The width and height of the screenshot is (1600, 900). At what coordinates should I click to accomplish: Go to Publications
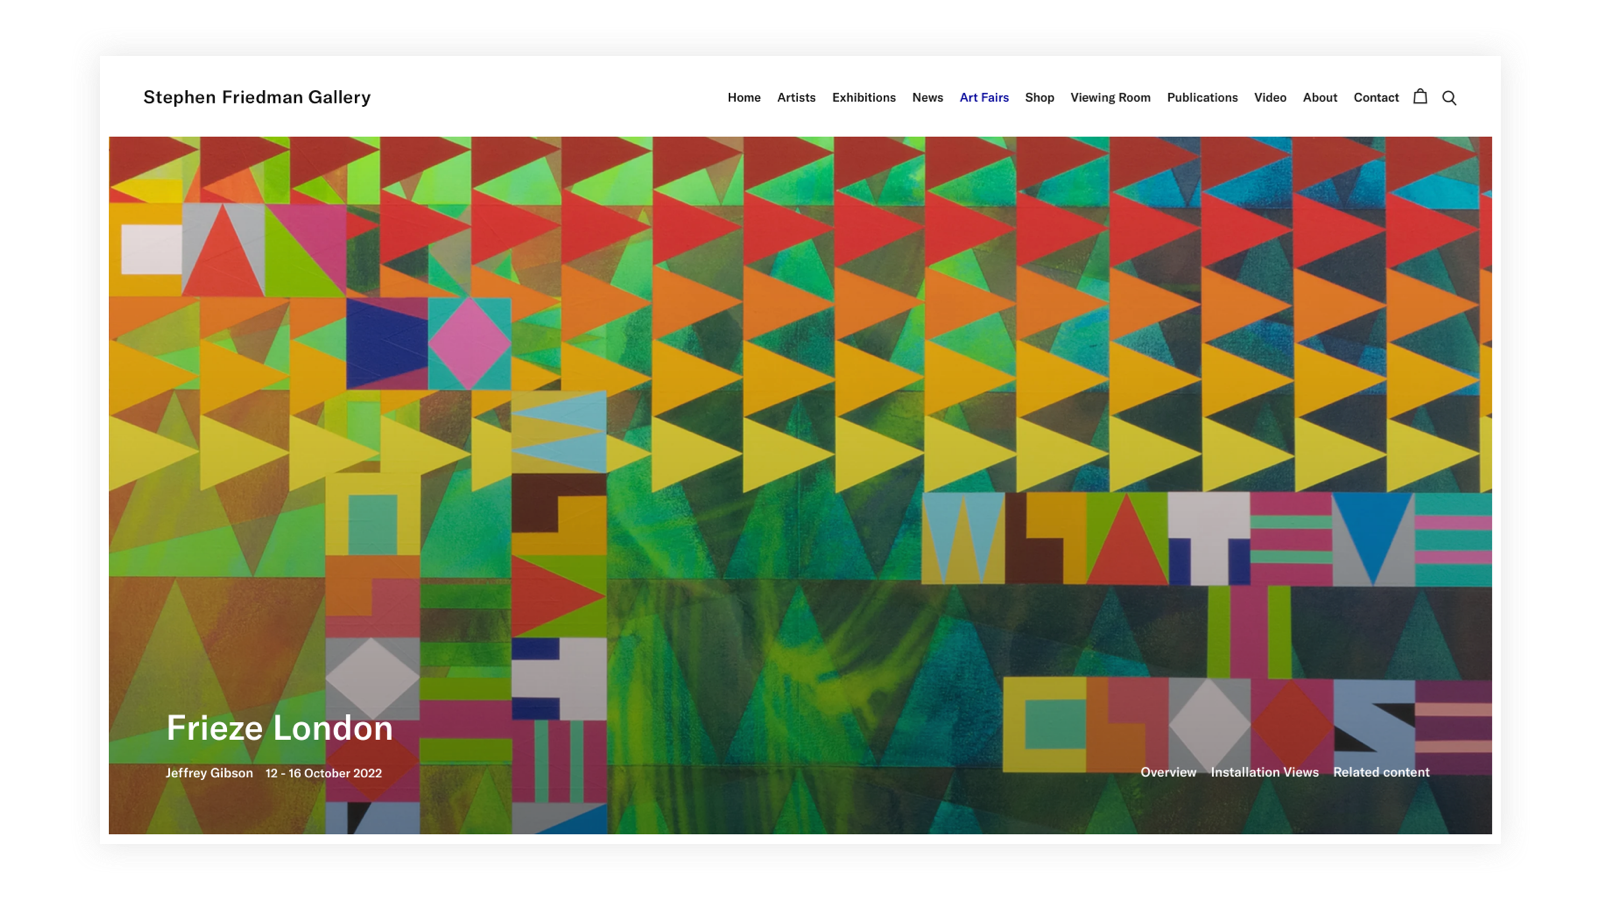click(x=1202, y=98)
